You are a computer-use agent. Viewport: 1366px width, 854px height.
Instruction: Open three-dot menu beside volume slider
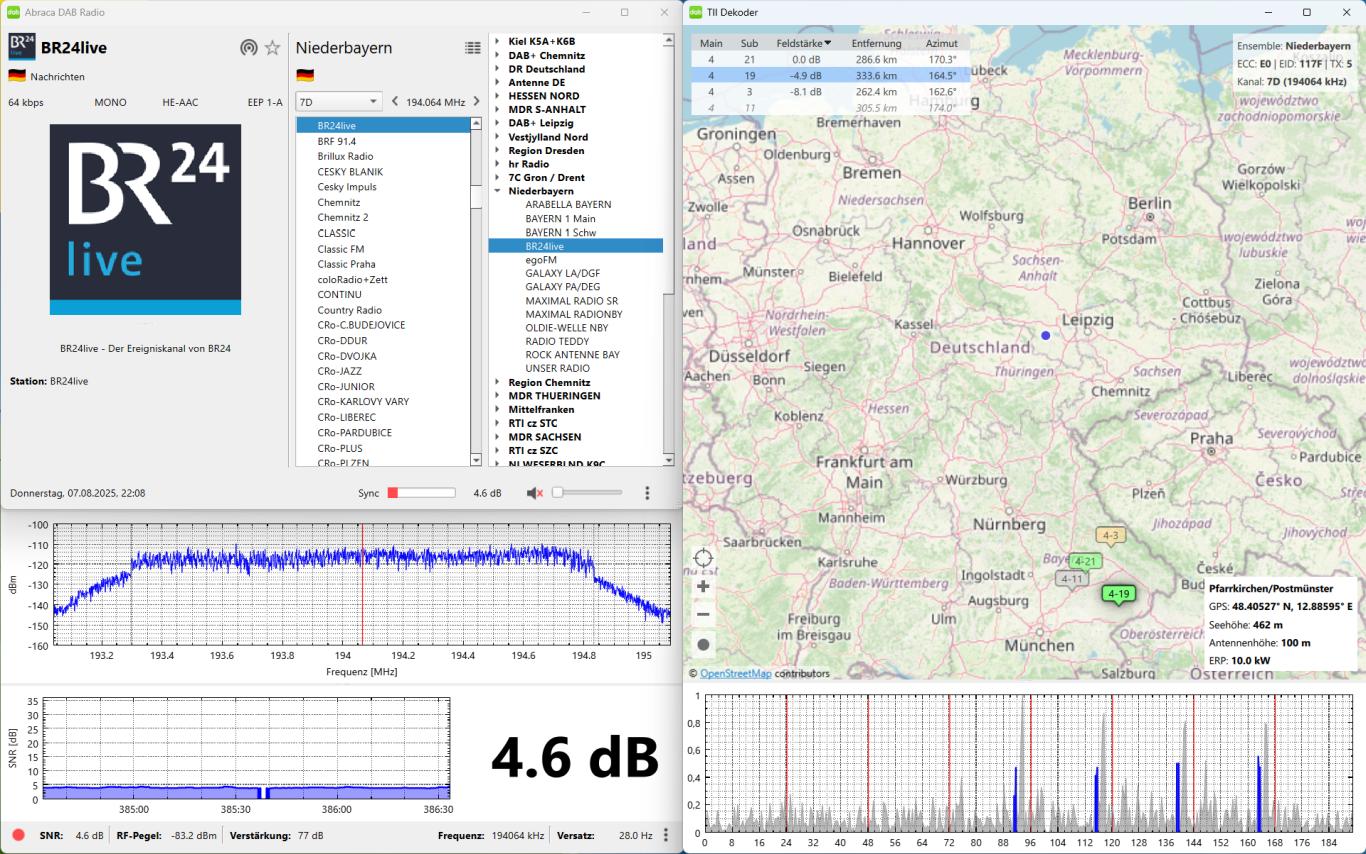pos(647,493)
